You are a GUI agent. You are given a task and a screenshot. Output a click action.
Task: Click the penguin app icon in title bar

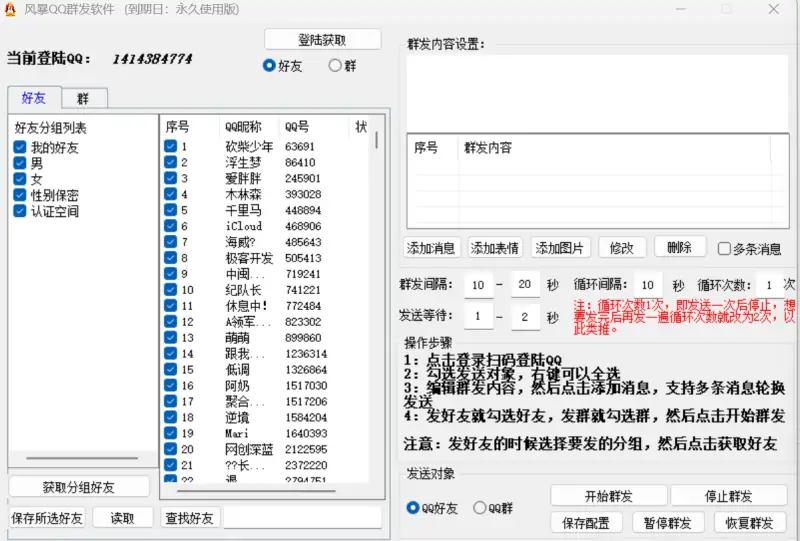pyautogui.click(x=10, y=11)
